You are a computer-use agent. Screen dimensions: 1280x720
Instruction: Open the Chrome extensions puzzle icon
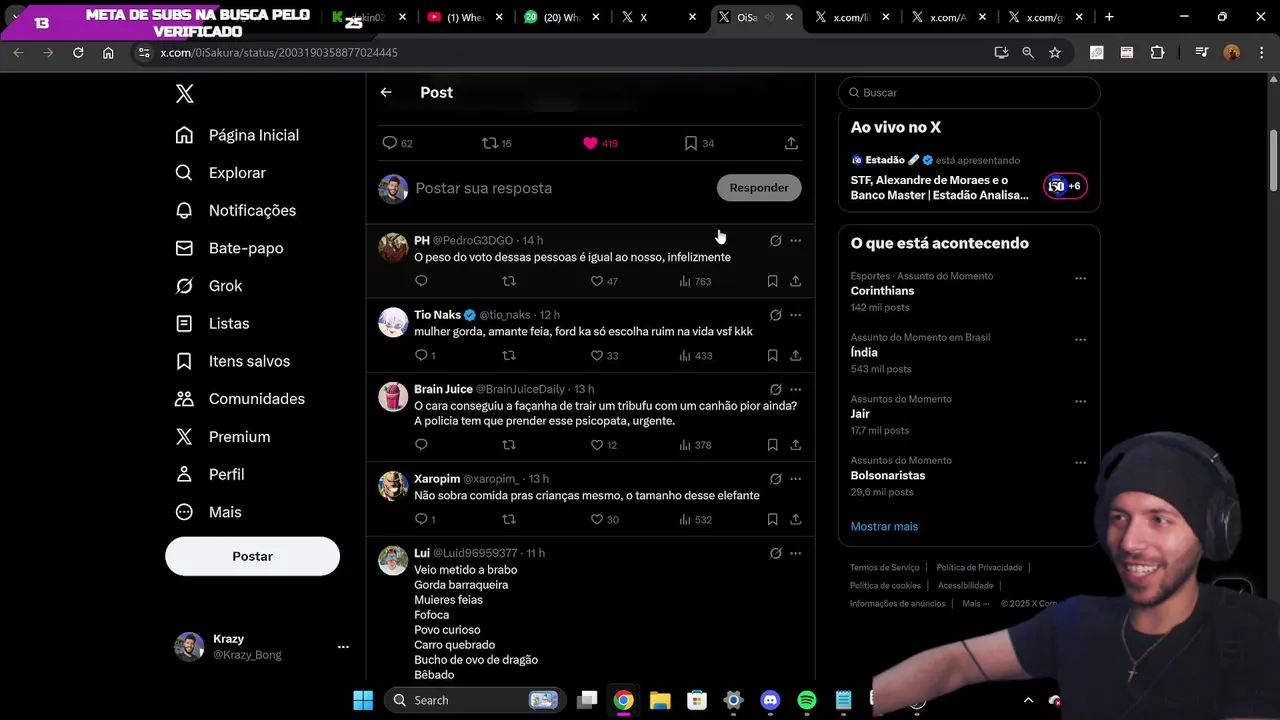pyautogui.click(x=1157, y=52)
